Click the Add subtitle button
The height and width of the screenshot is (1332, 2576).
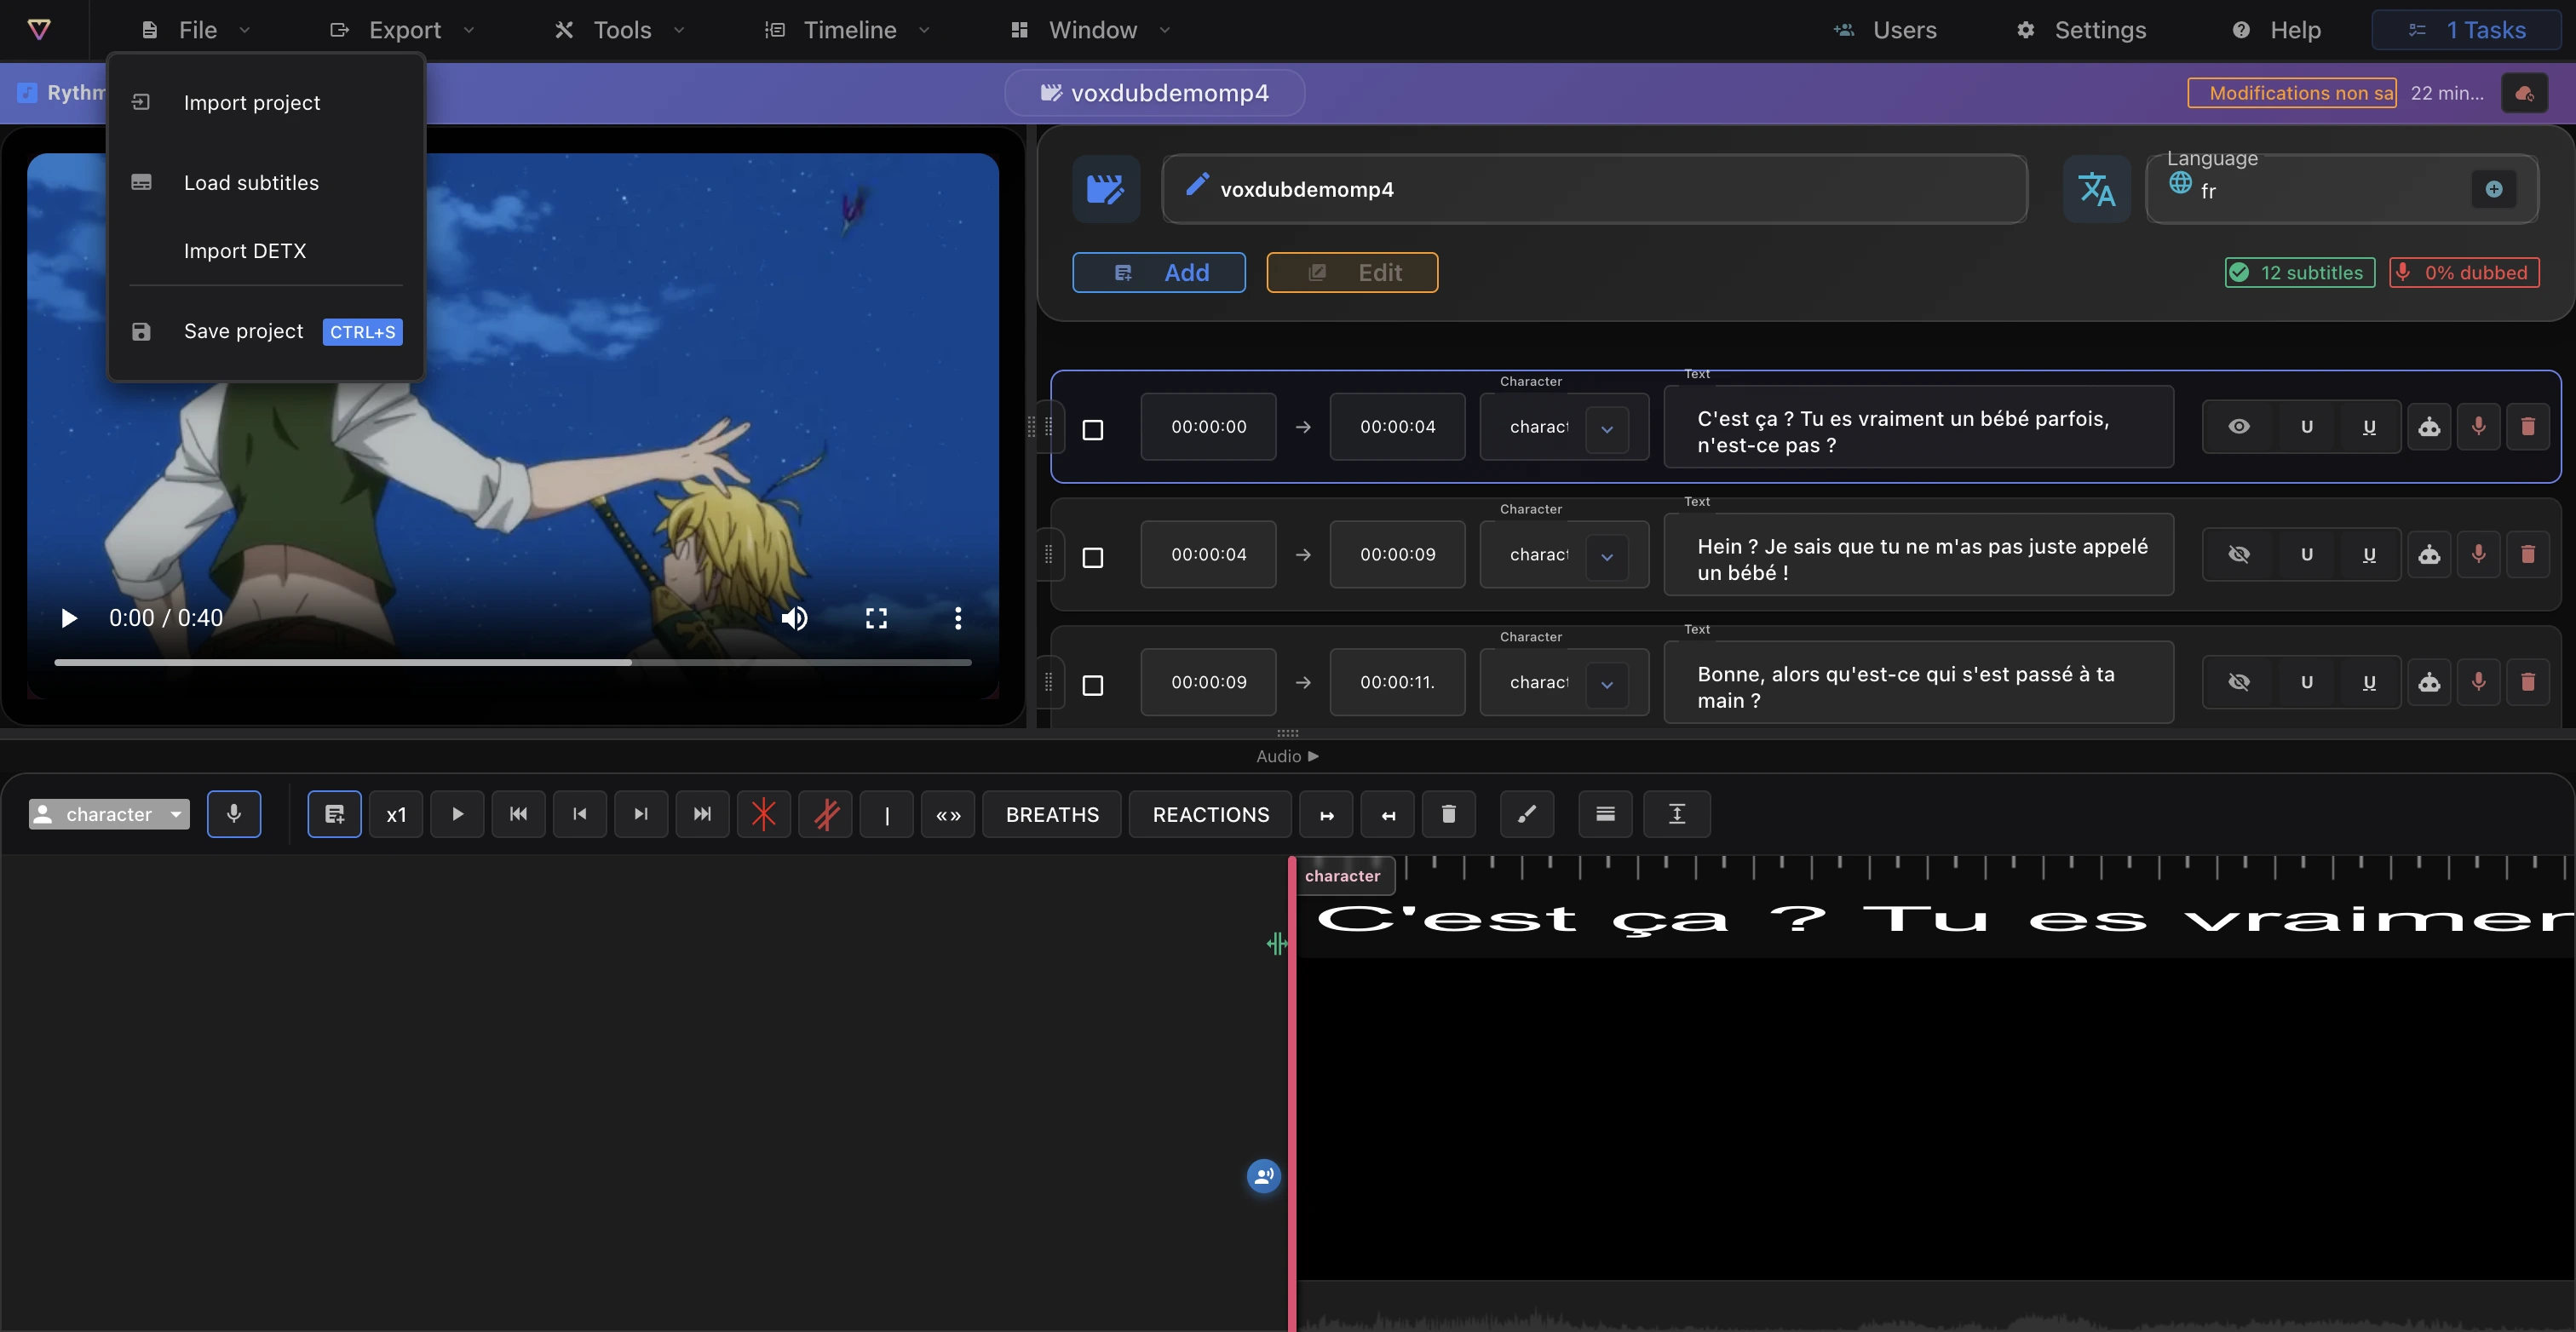tap(1159, 272)
